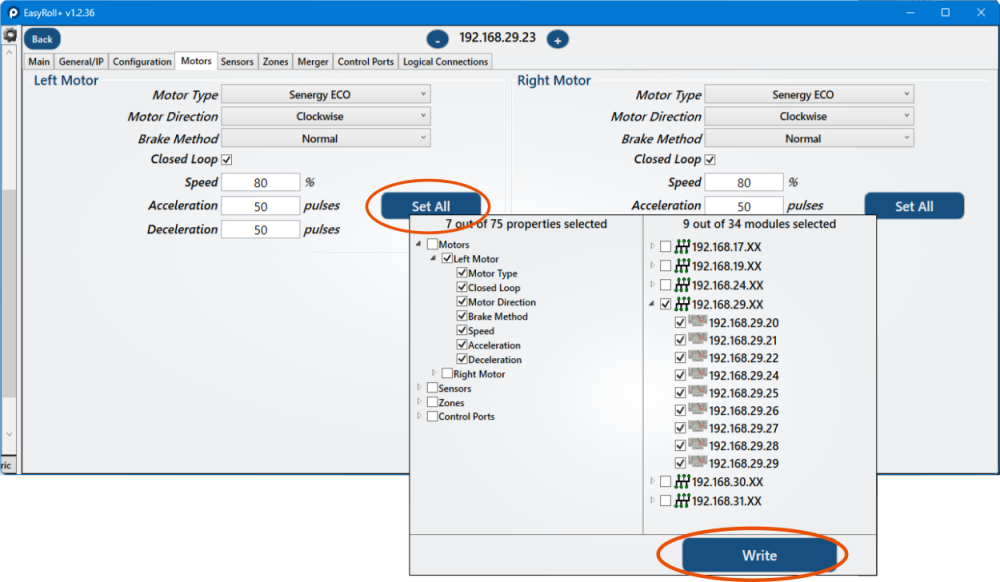
Task: Check the Right Motor tree checkbox
Action: point(447,374)
